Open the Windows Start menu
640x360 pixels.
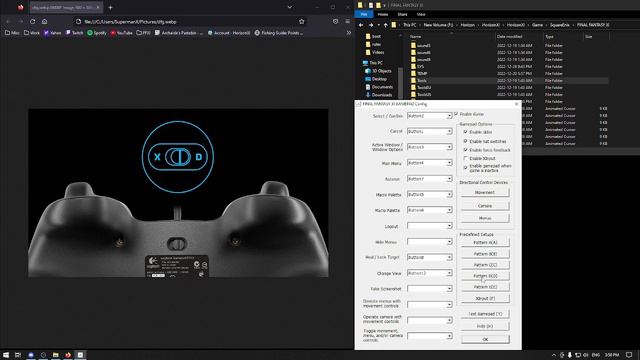coord(6,355)
